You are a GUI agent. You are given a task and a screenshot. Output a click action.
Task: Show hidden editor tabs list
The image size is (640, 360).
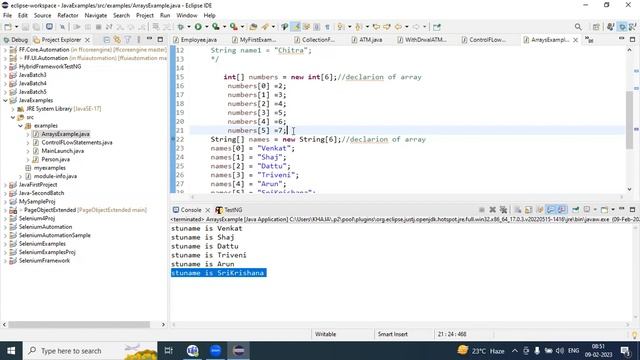pyautogui.click(x=589, y=40)
